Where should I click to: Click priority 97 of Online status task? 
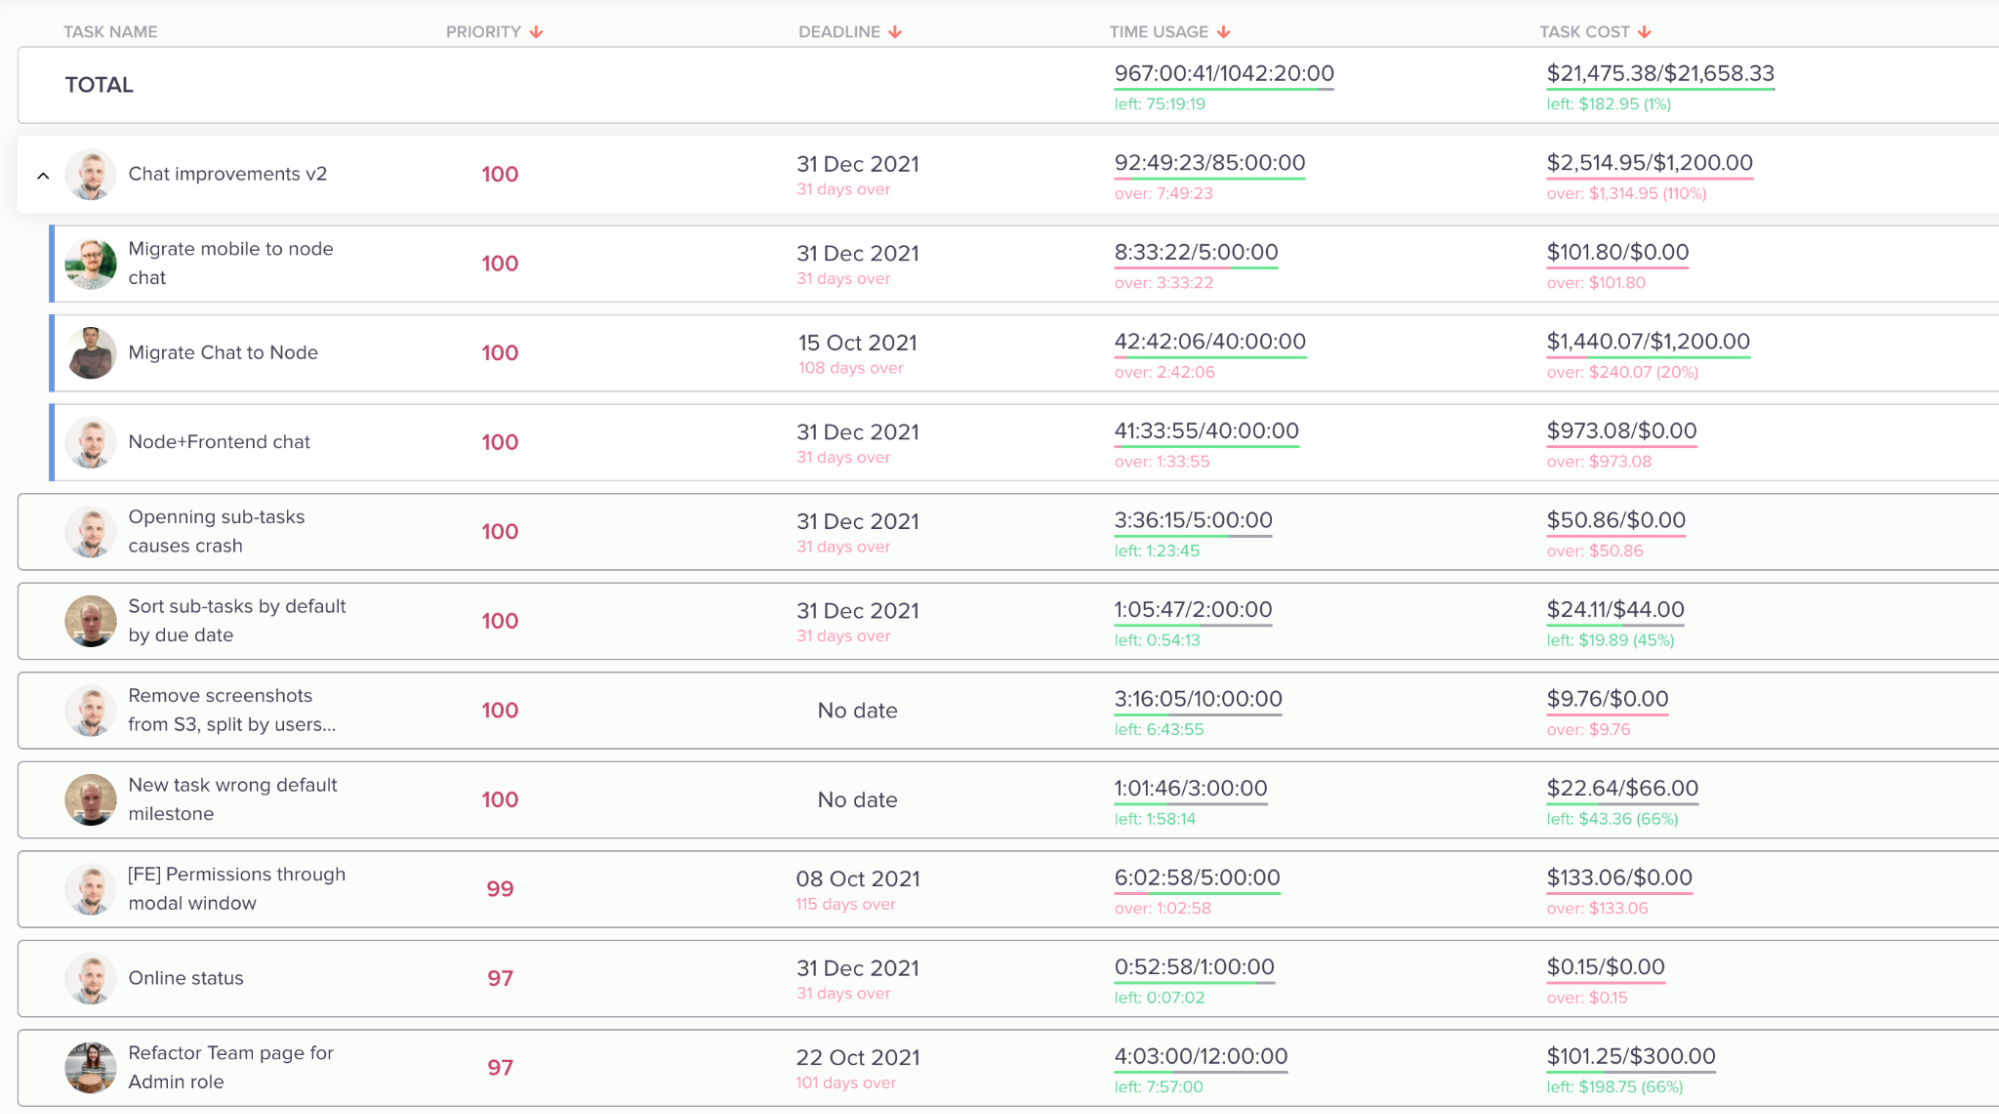[x=500, y=978]
